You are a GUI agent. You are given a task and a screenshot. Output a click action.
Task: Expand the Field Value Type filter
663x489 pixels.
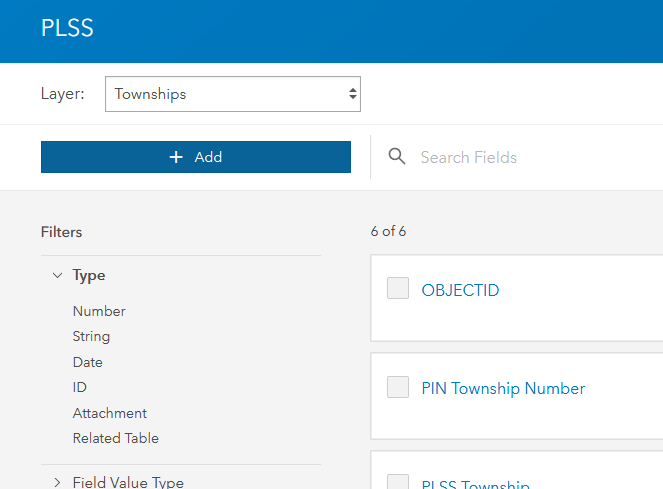pyautogui.click(x=58, y=482)
